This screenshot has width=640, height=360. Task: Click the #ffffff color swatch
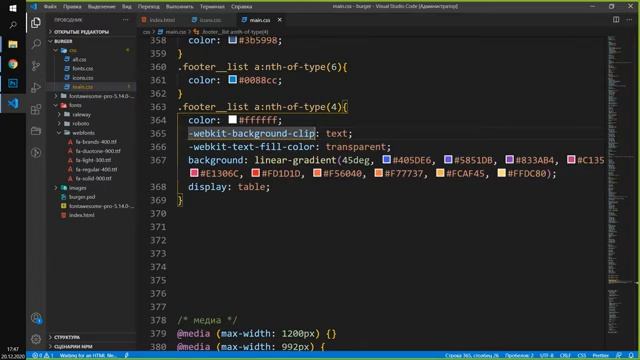[233, 120]
